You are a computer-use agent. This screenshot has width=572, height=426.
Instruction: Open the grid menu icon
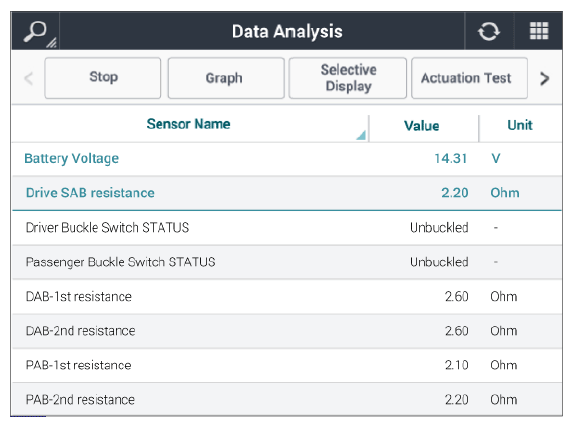tap(539, 31)
